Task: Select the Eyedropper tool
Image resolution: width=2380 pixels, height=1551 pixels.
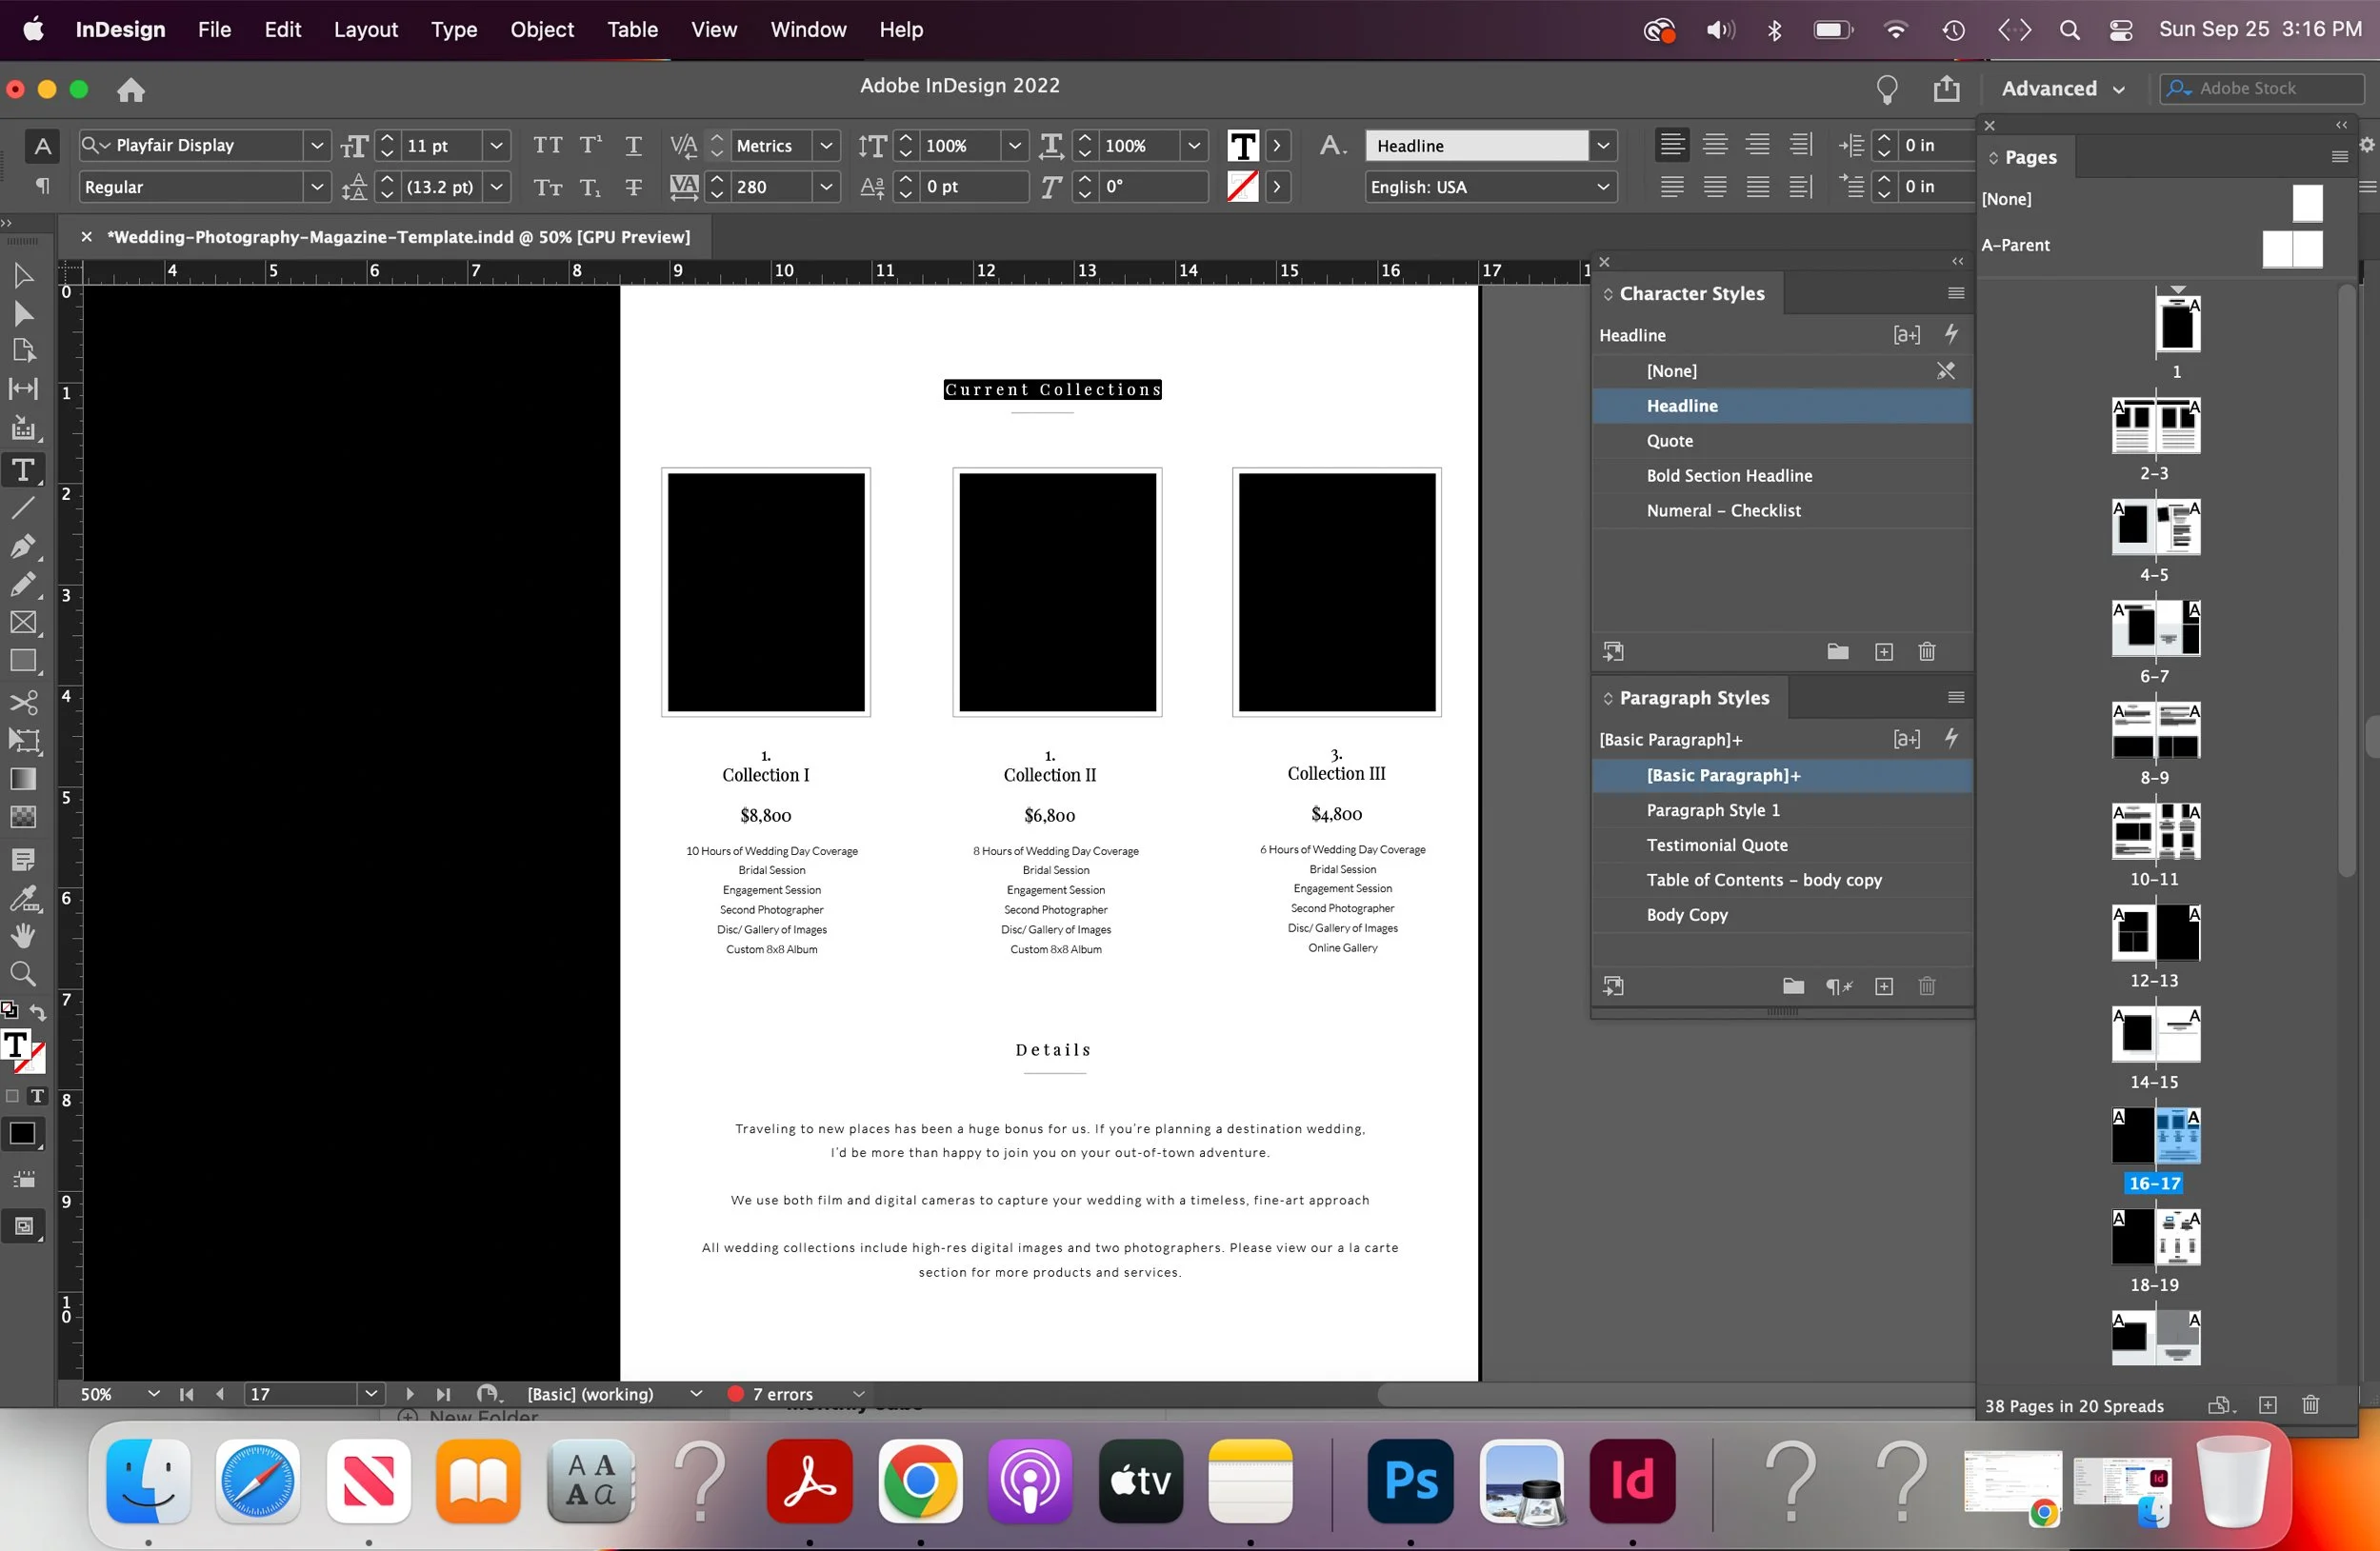Action: 23,898
